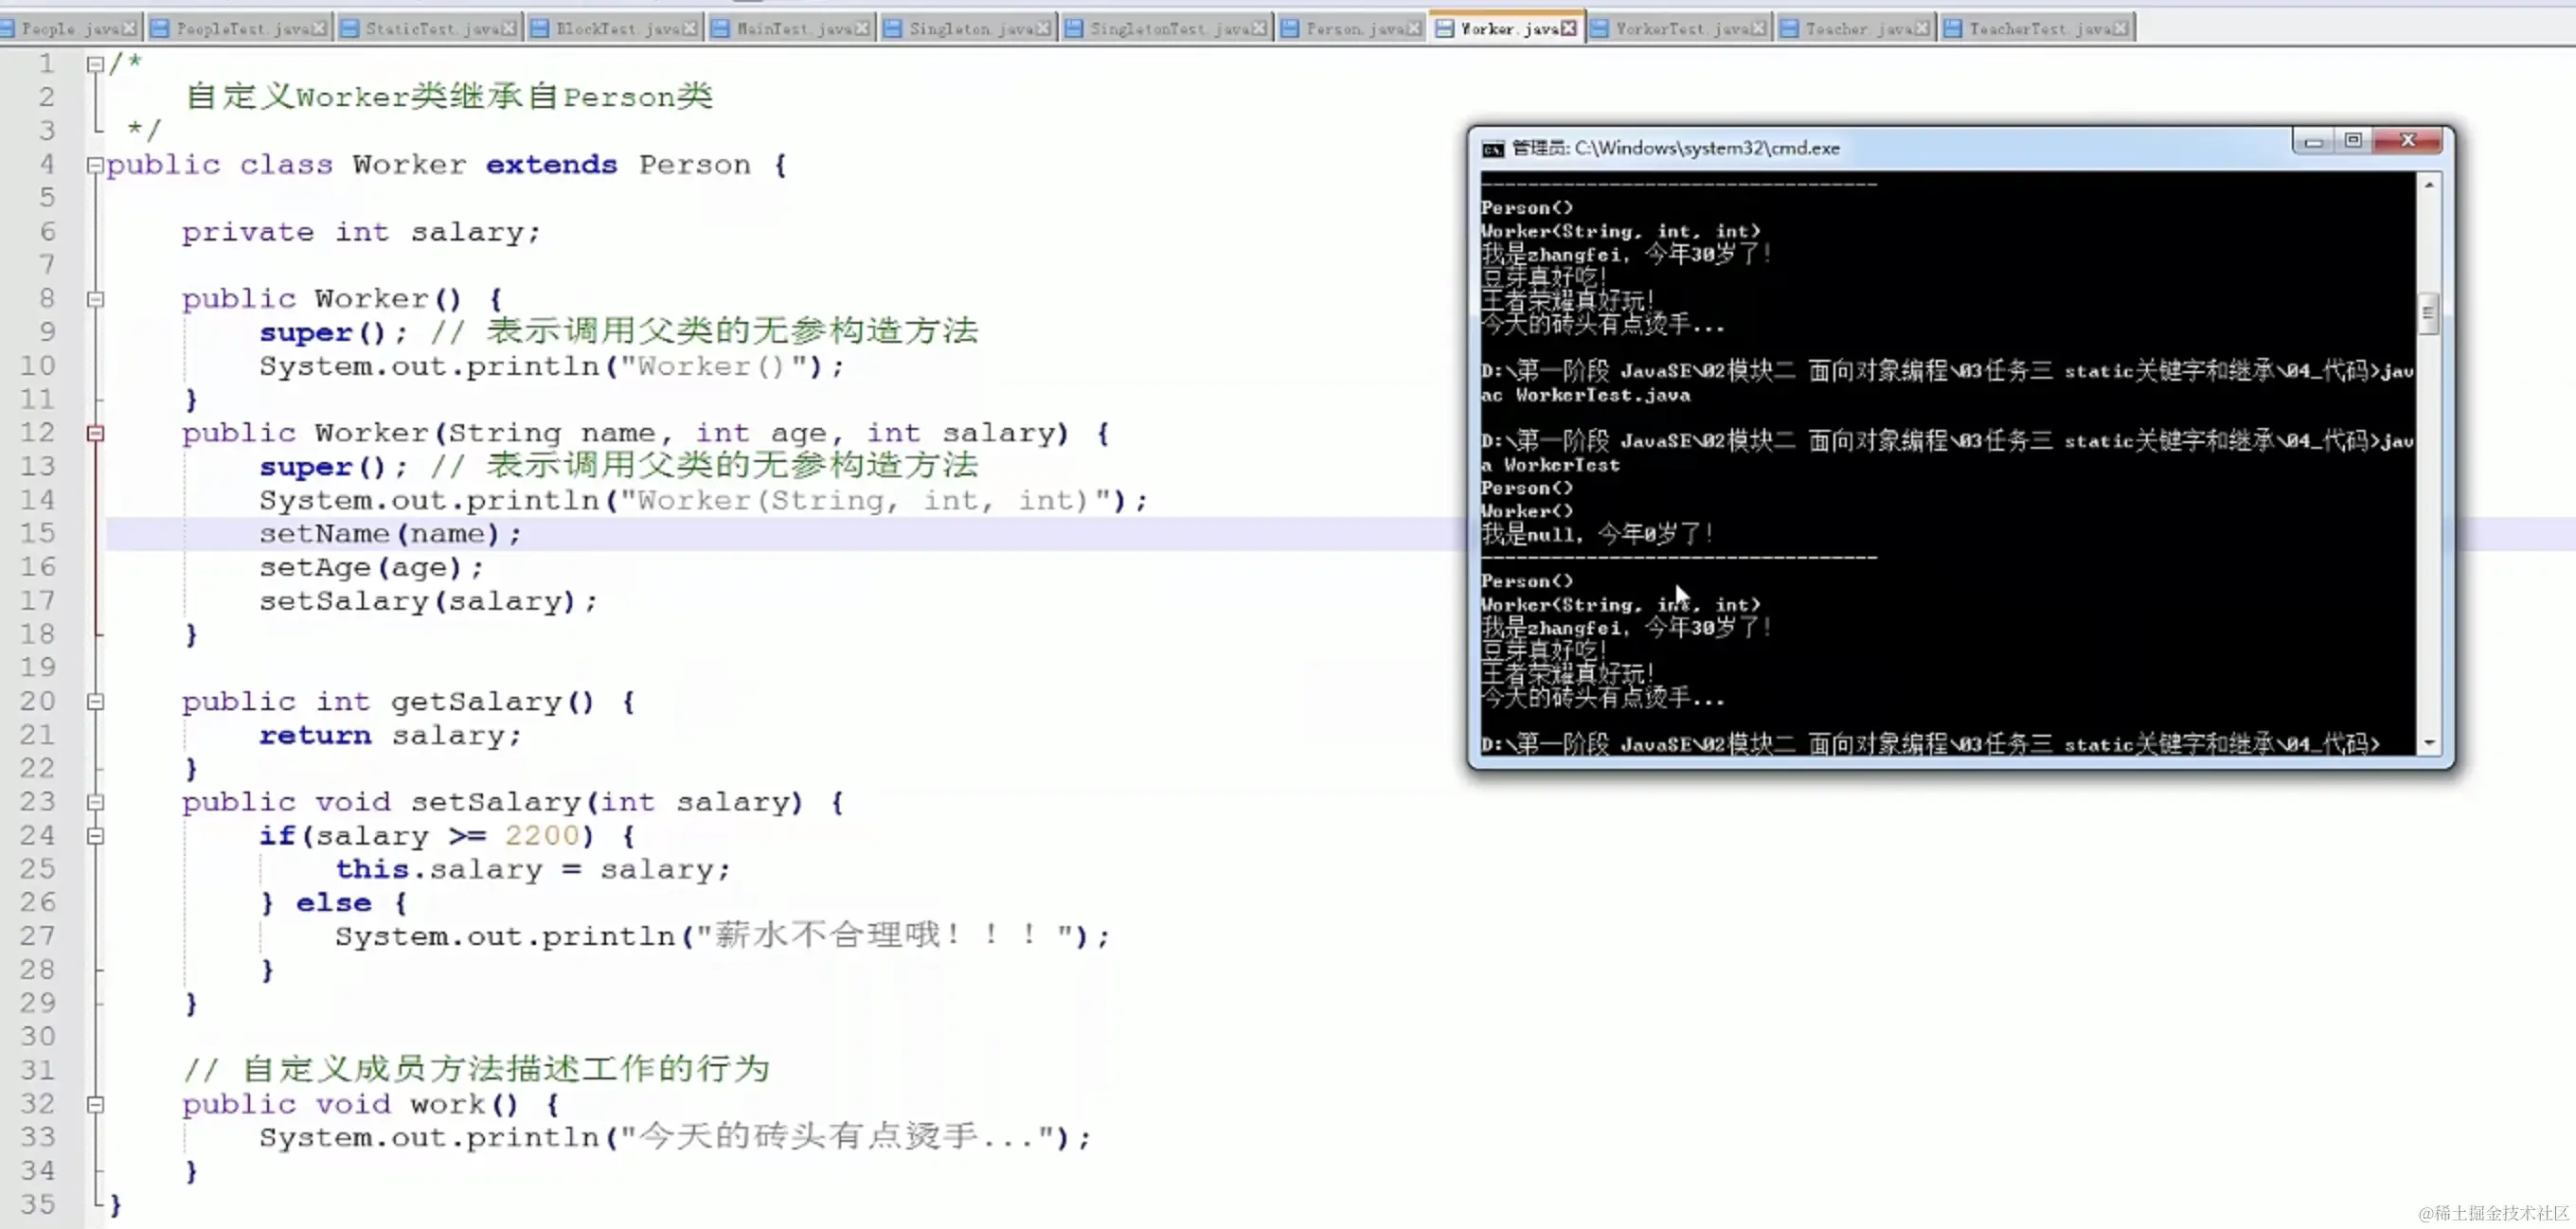Screen dimensions: 2576x1229
Task: Fold the work() method on line 32
Action: 95,1105
